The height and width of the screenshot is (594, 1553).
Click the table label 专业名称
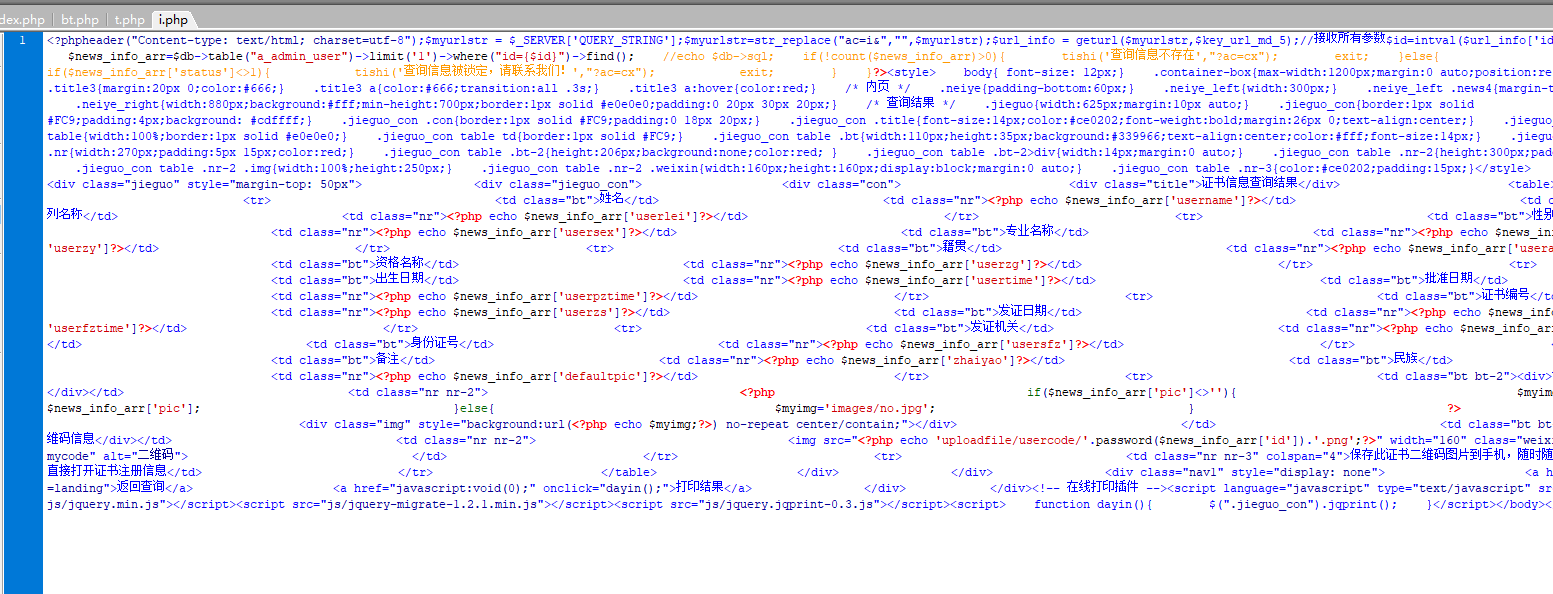tap(1029, 232)
